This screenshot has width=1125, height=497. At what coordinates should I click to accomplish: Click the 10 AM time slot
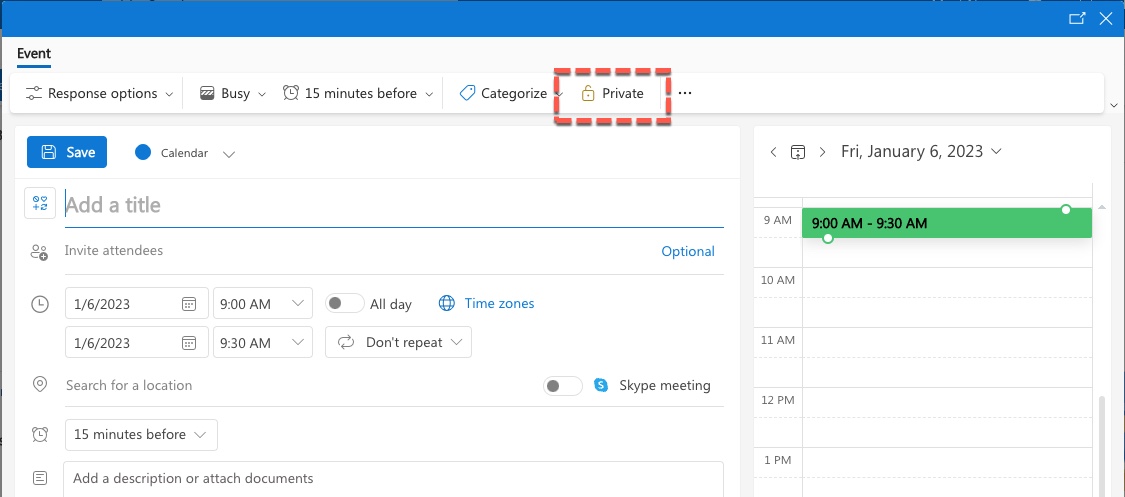pos(947,283)
